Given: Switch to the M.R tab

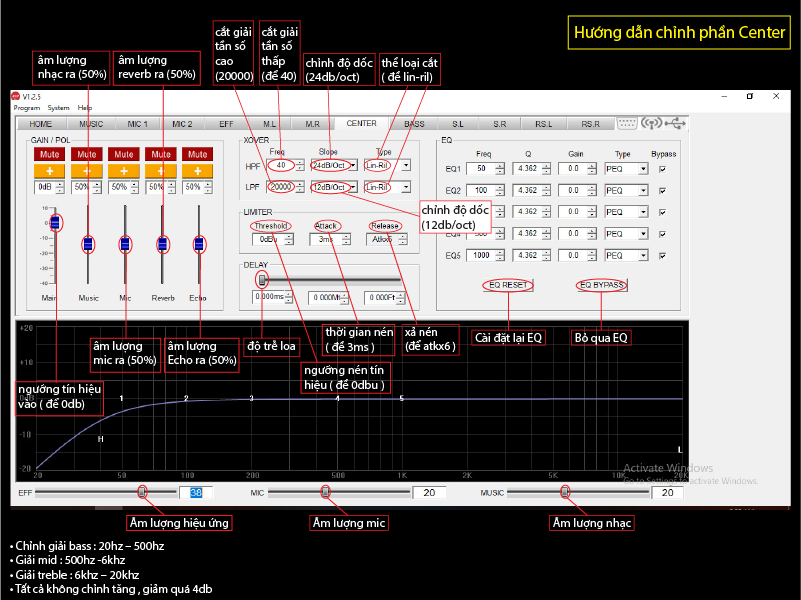Looking at the screenshot, I should coord(312,124).
